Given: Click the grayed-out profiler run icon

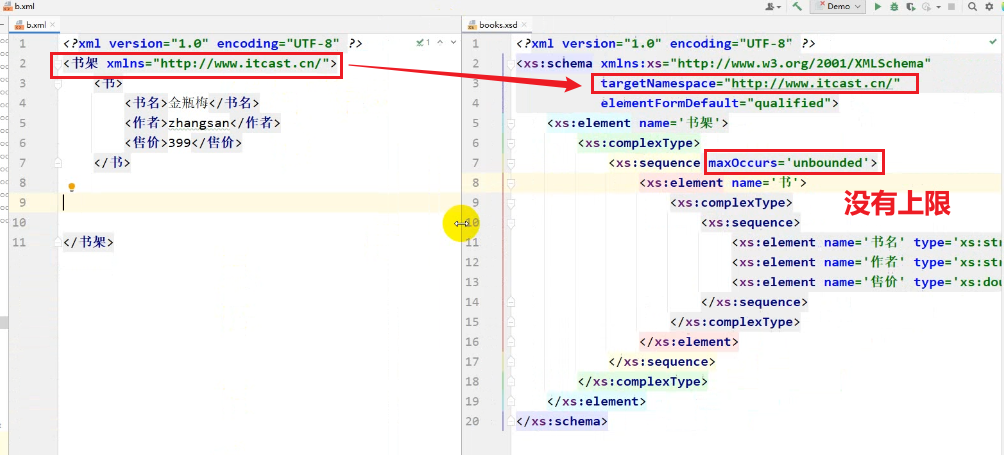Looking at the screenshot, I should point(926,6).
